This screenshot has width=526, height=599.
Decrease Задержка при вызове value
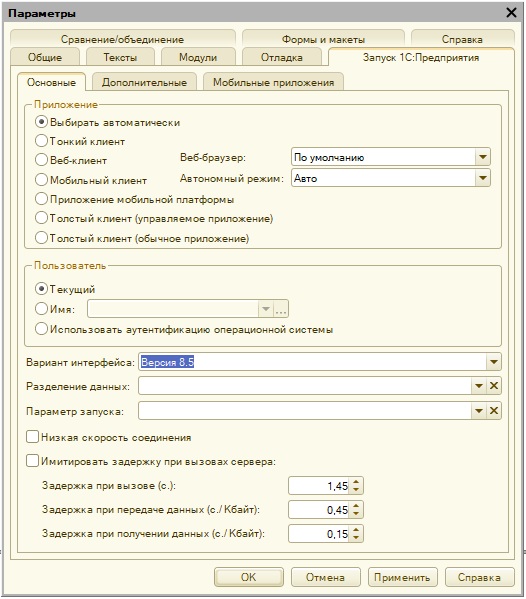click(x=356, y=490)
